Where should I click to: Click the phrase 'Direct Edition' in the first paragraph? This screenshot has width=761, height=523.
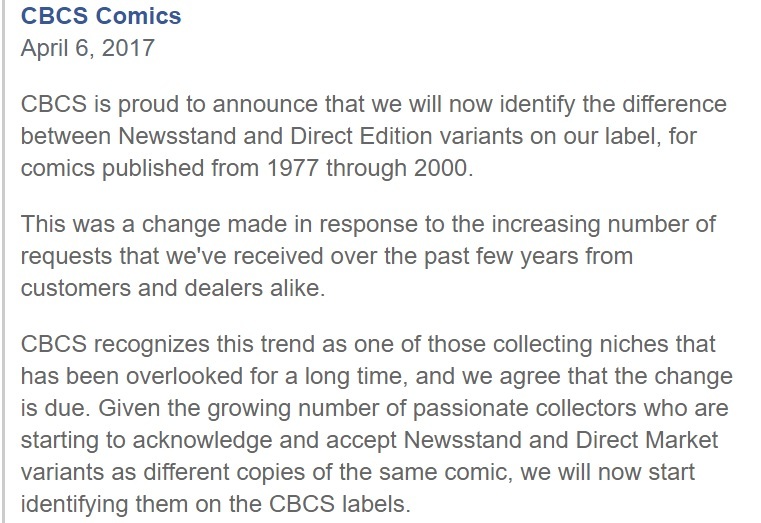(361, 136)
